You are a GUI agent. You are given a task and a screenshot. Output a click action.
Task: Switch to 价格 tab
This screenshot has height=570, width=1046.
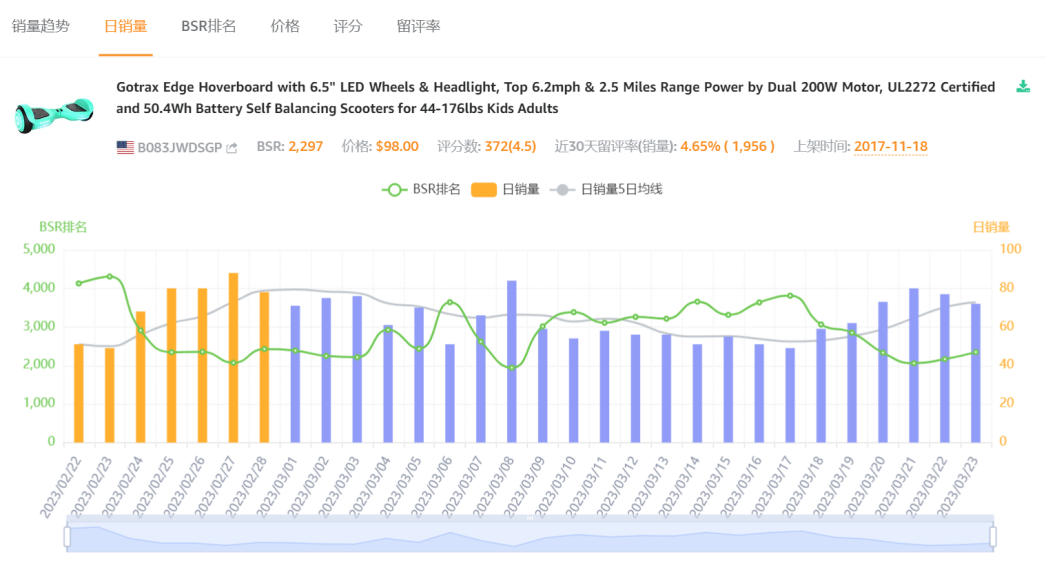pyautogui.click(x=285, y=26)
